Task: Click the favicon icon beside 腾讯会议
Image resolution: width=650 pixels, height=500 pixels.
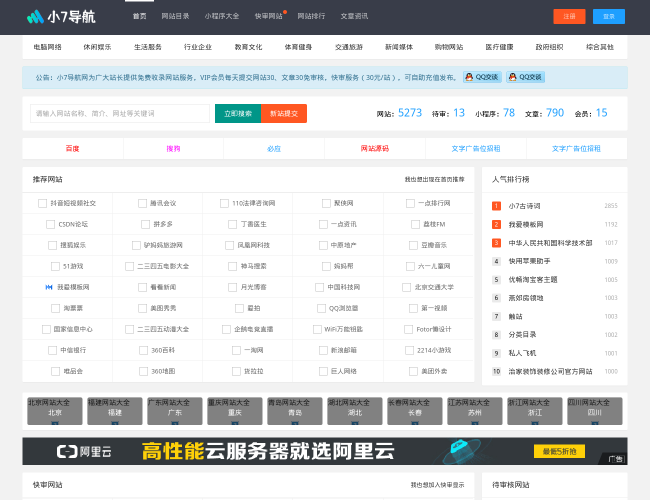Action: (142, 203)
